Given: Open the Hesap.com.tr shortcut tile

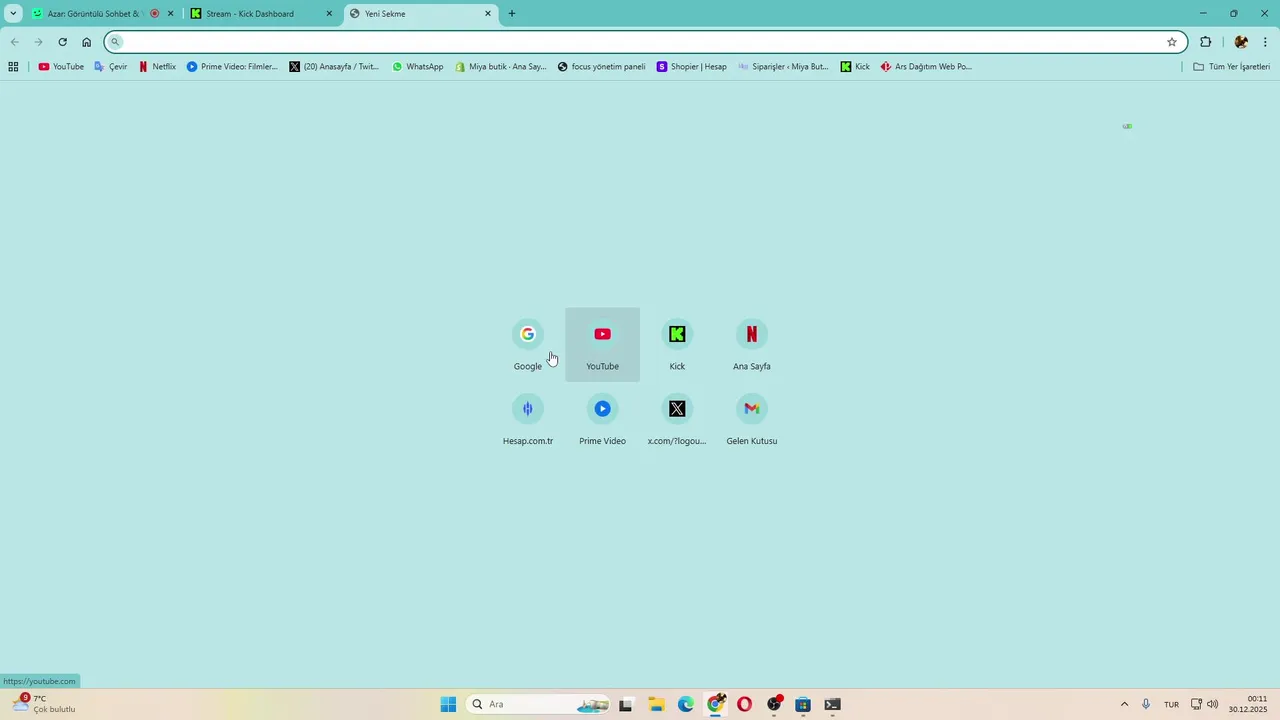Looking at the screenshot, I should (528, 420).
